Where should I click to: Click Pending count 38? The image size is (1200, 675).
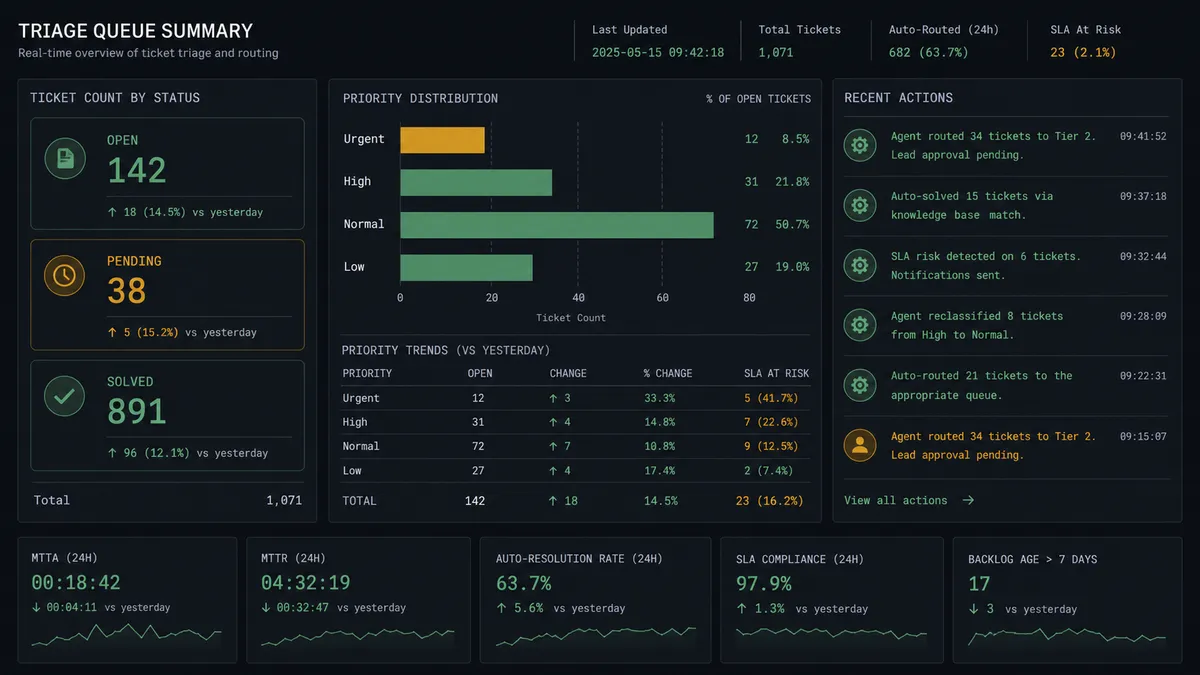click(127, 291)
